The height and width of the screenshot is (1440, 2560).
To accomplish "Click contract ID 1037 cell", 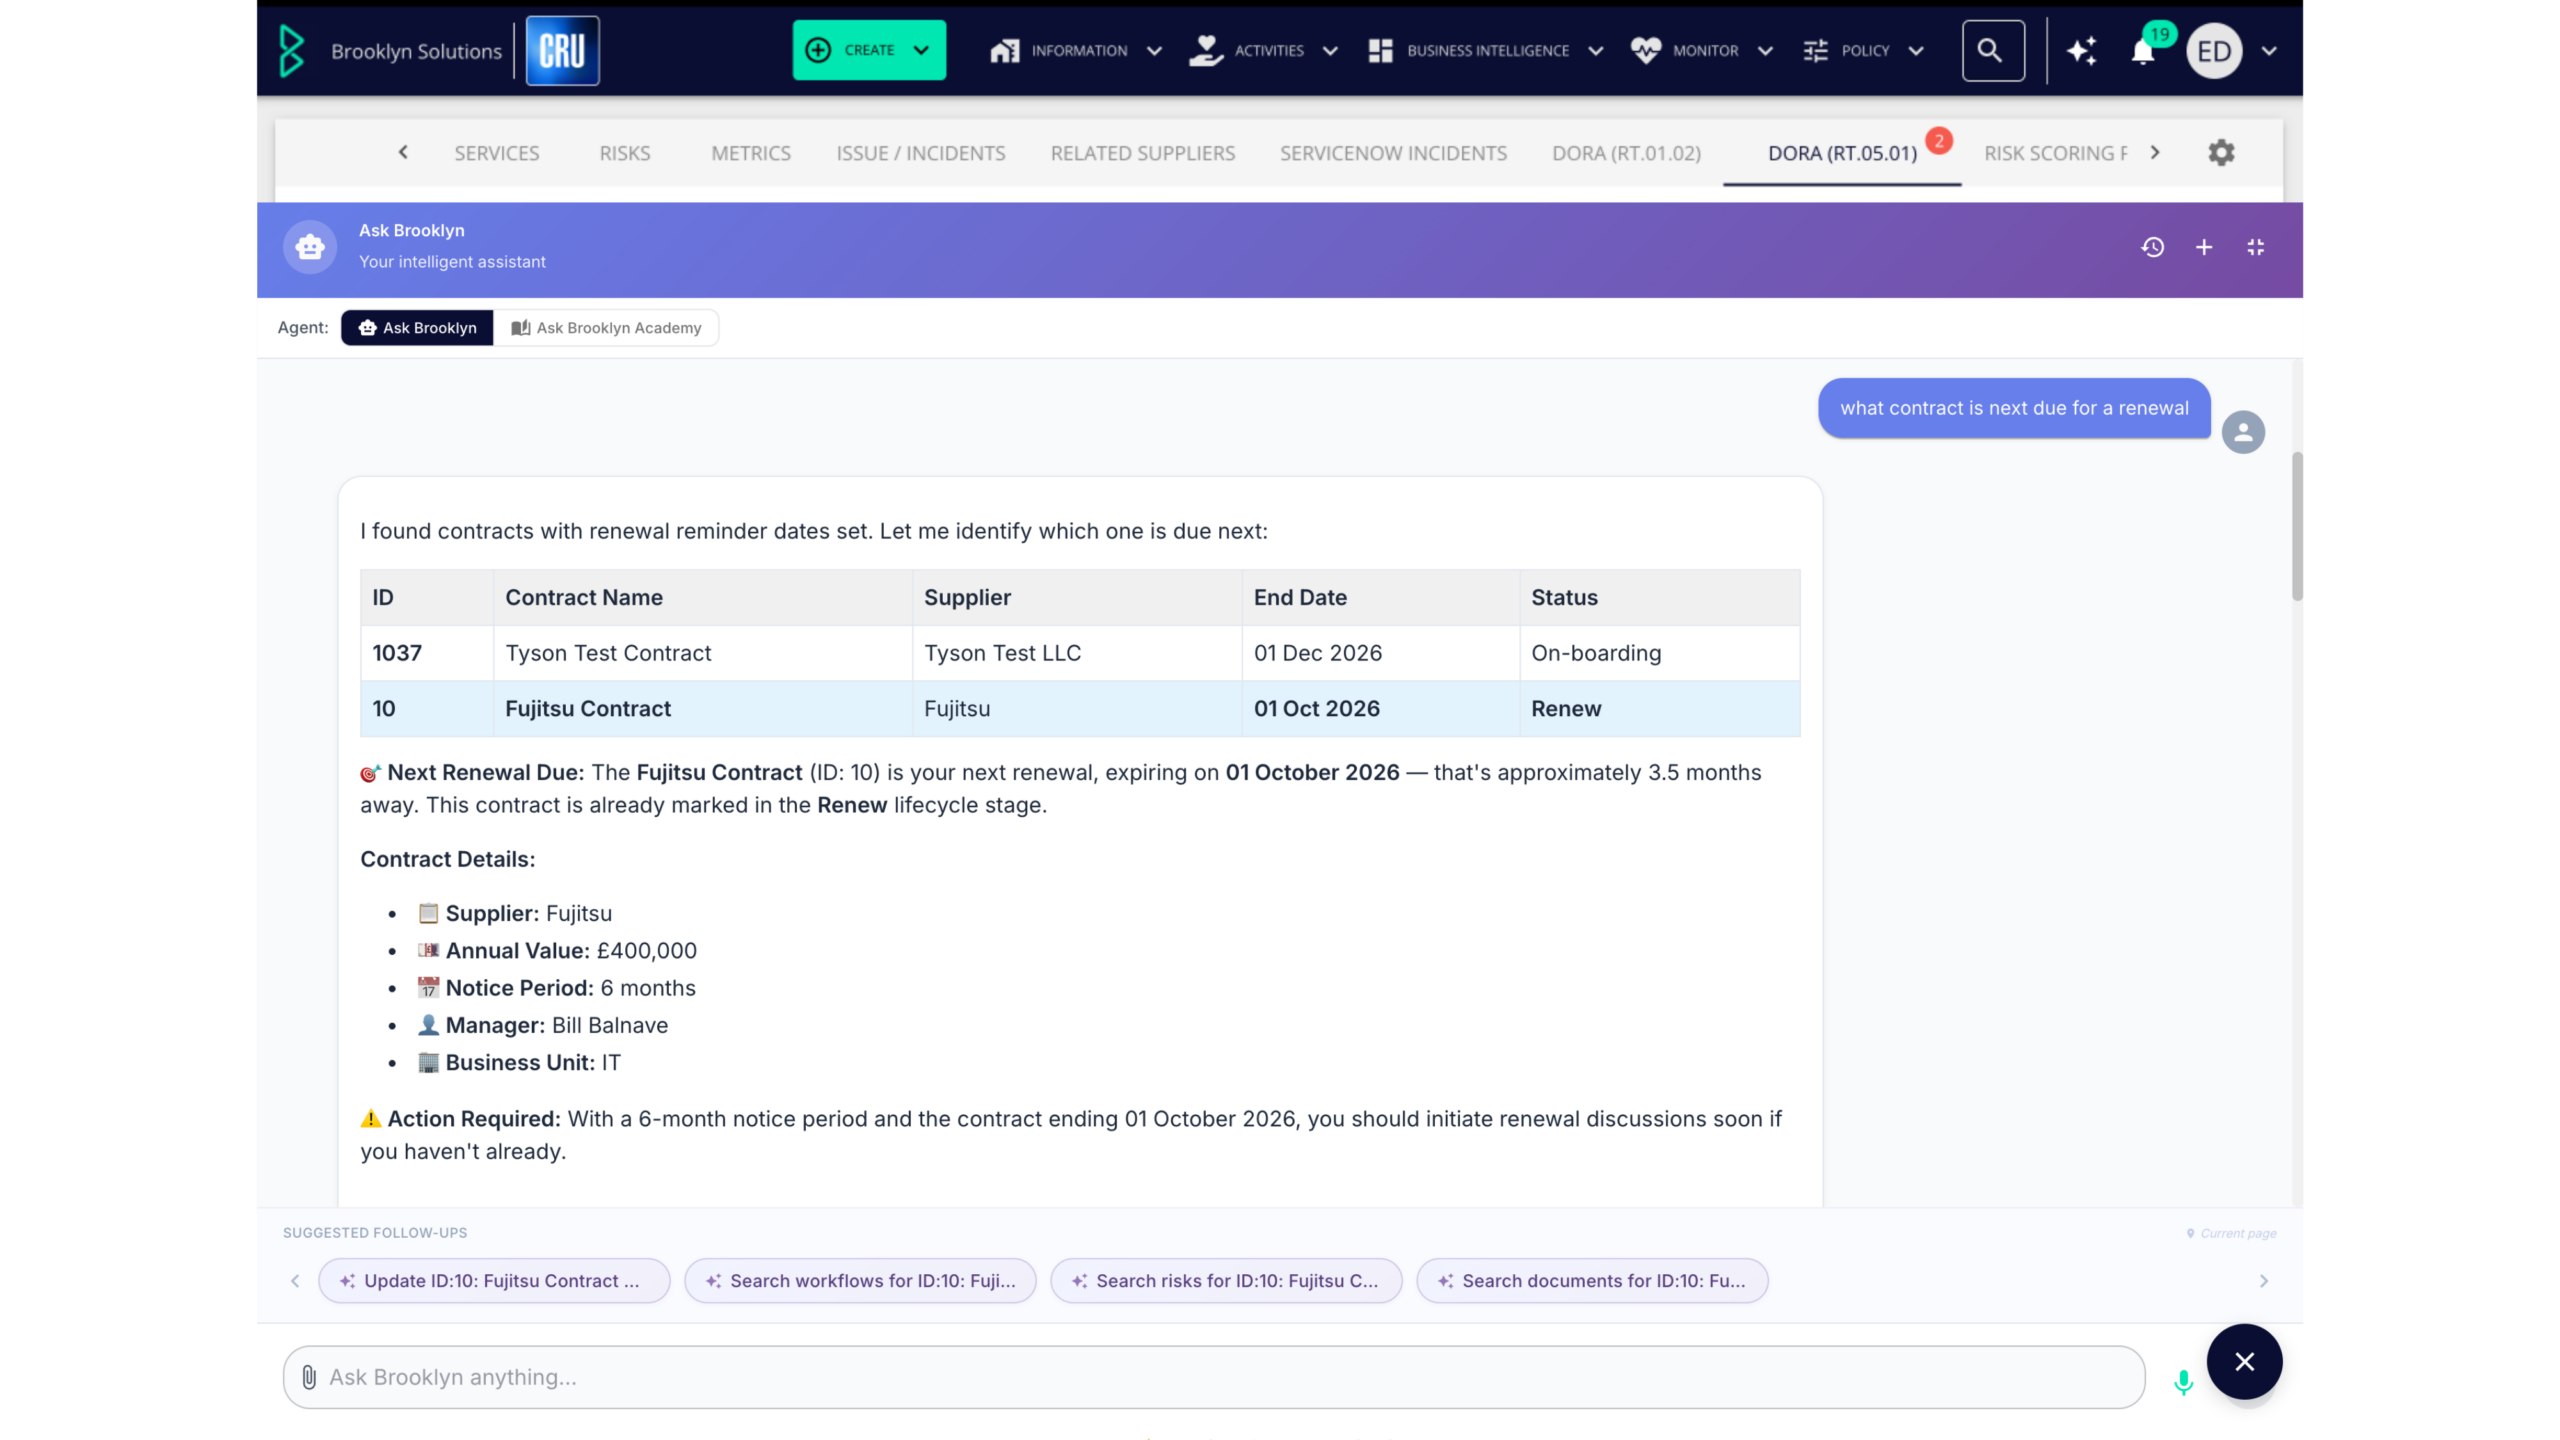I will click(427, 653).
